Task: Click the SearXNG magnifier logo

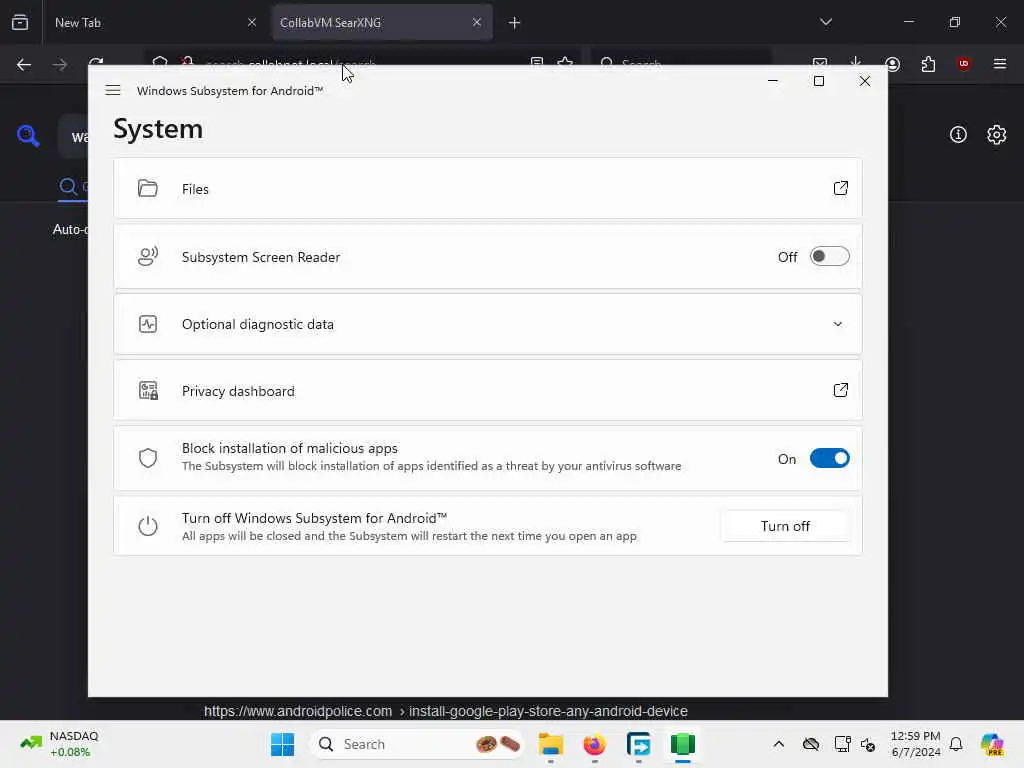Action: (28, 135)
